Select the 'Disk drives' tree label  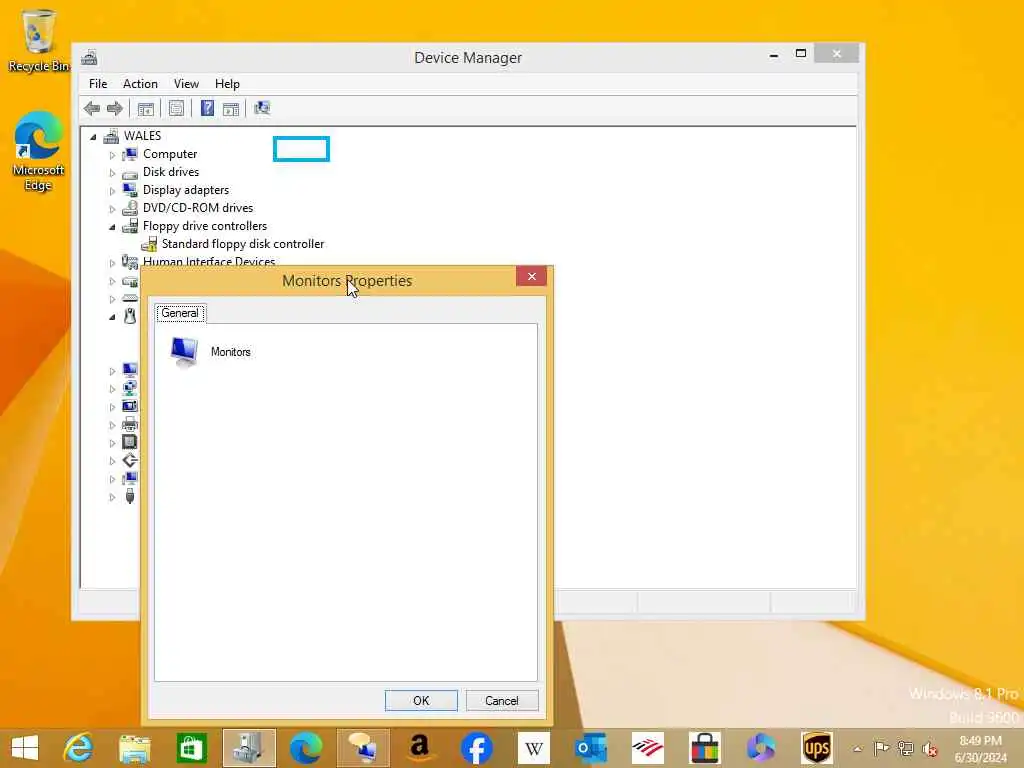(171, 172)
